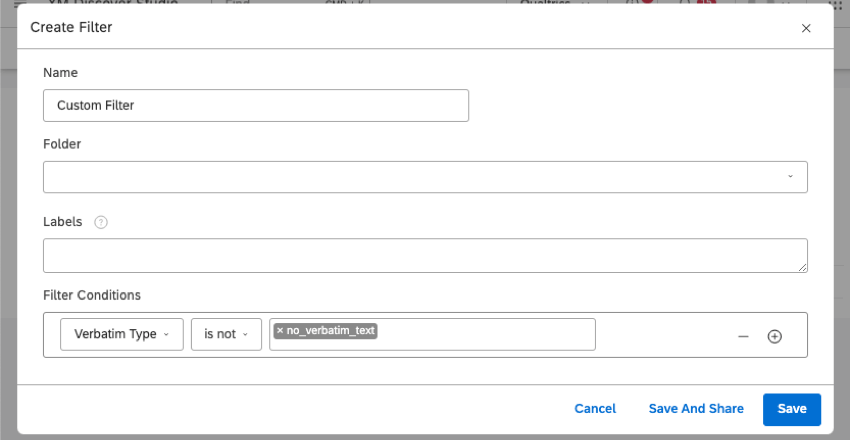This screenshot has width=850, height=440.
Task: Click the Name field label
Action: click(60, 73)
